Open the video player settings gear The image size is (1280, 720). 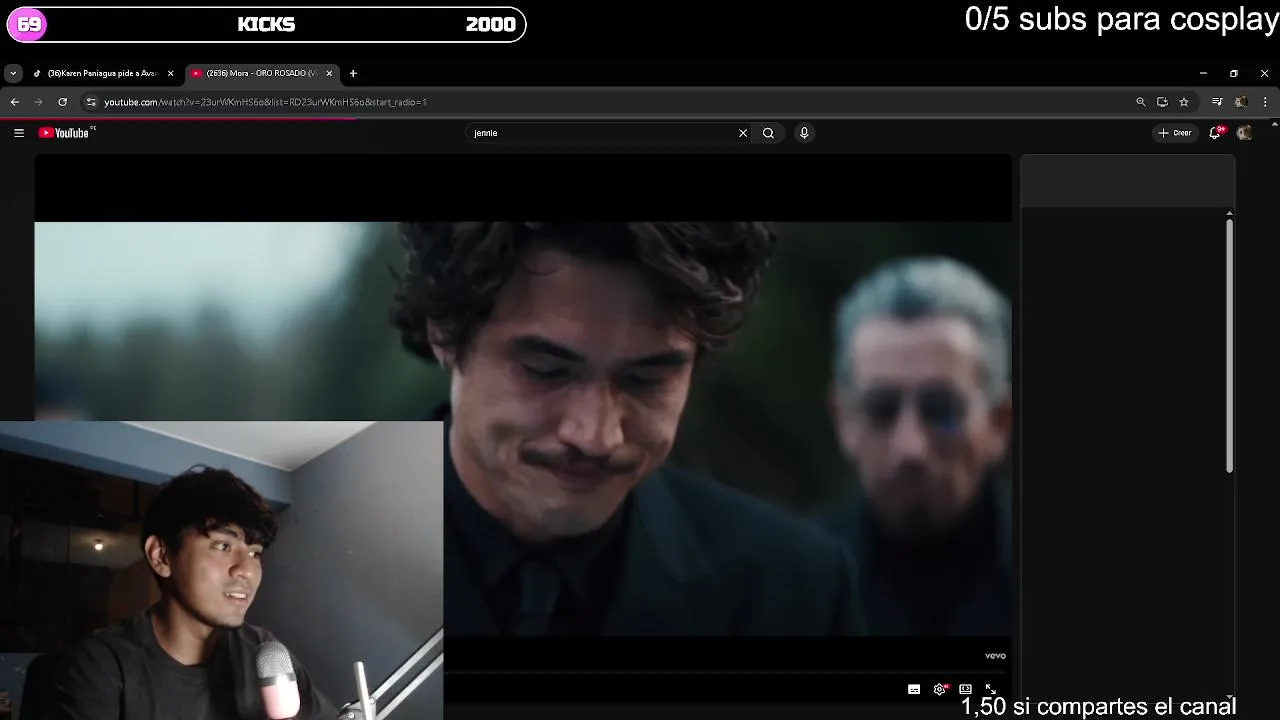tap(940, 689)
